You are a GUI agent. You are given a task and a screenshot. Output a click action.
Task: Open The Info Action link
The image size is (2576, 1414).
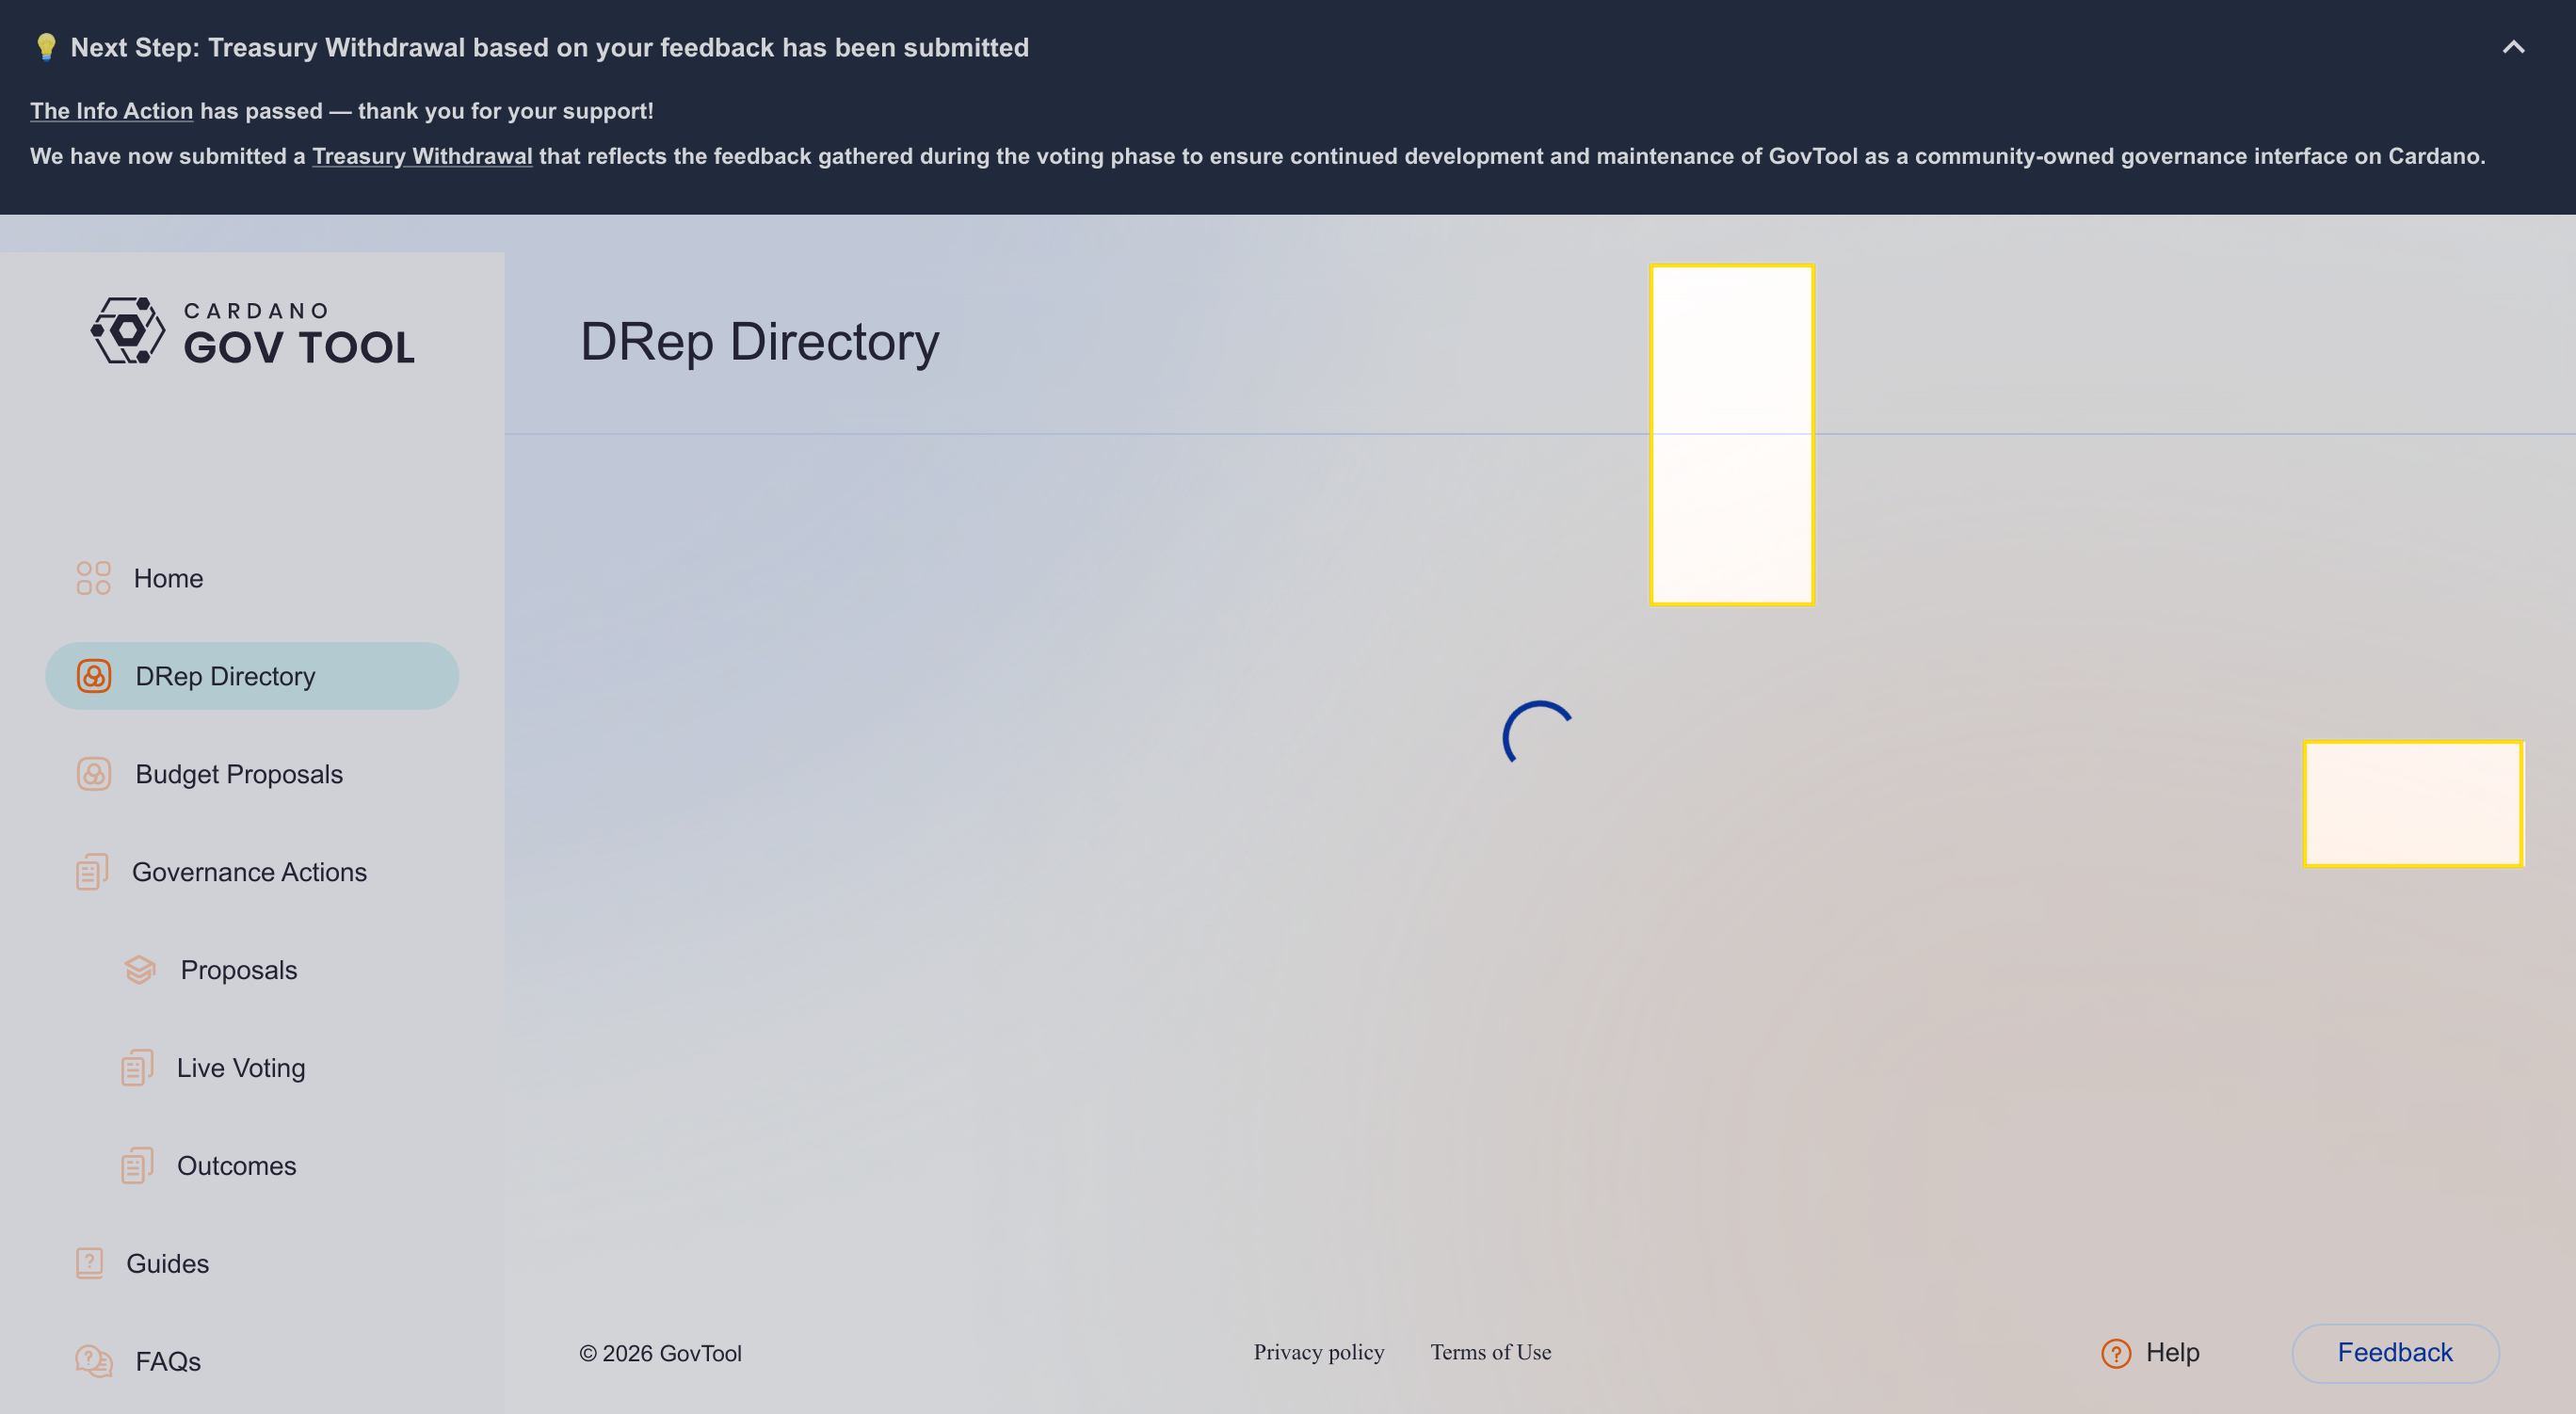(x=111, y=111)
